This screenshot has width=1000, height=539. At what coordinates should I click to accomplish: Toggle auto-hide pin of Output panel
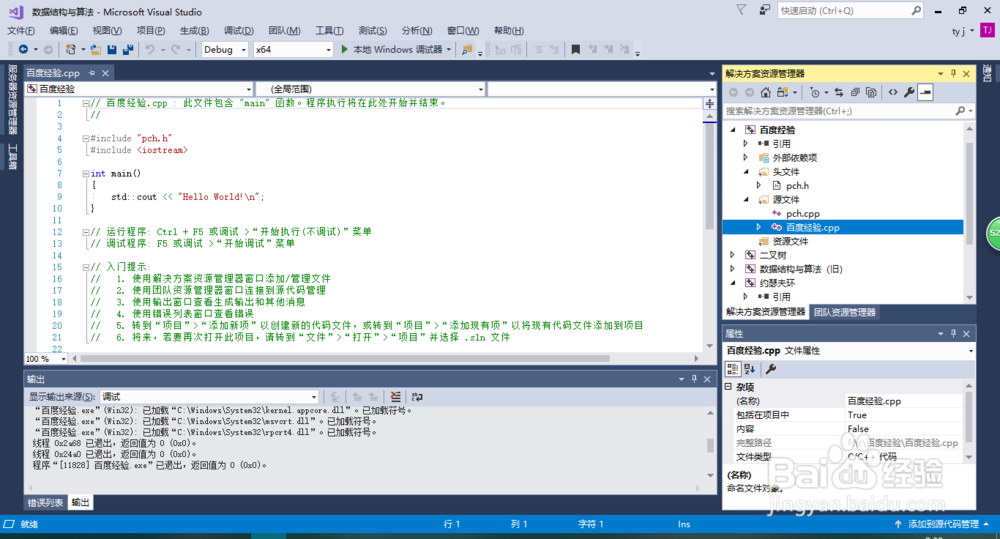coord(695,379)
